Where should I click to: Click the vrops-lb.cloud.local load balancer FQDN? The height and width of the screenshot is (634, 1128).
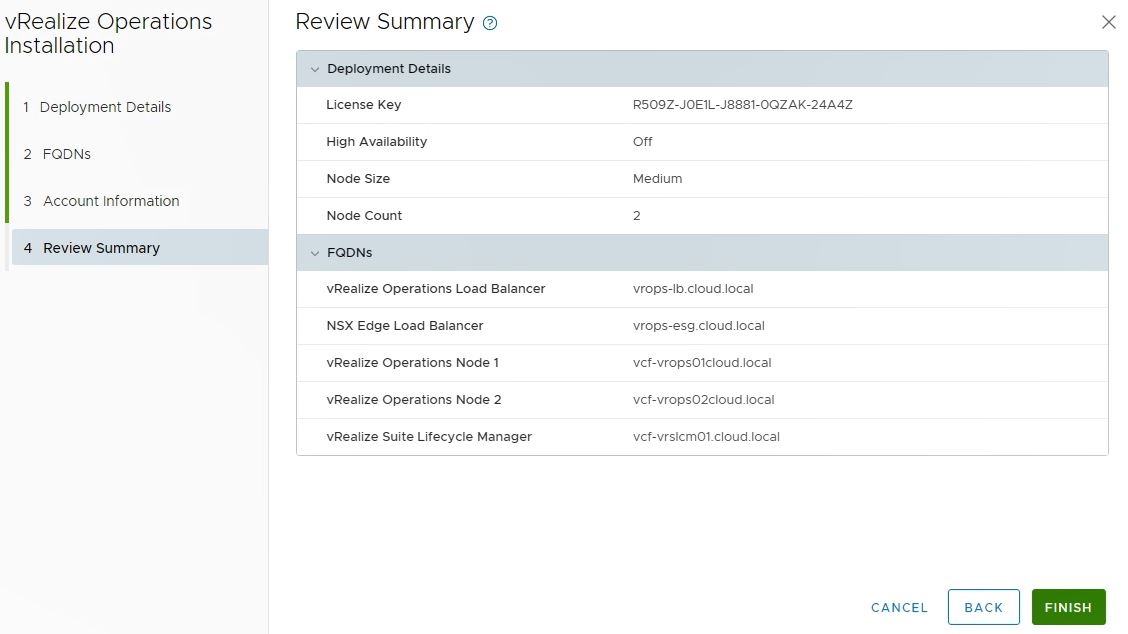point(693,289)
